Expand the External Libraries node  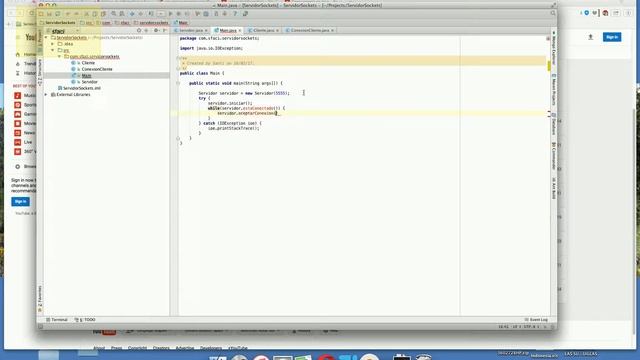click(x=46, y=94)
